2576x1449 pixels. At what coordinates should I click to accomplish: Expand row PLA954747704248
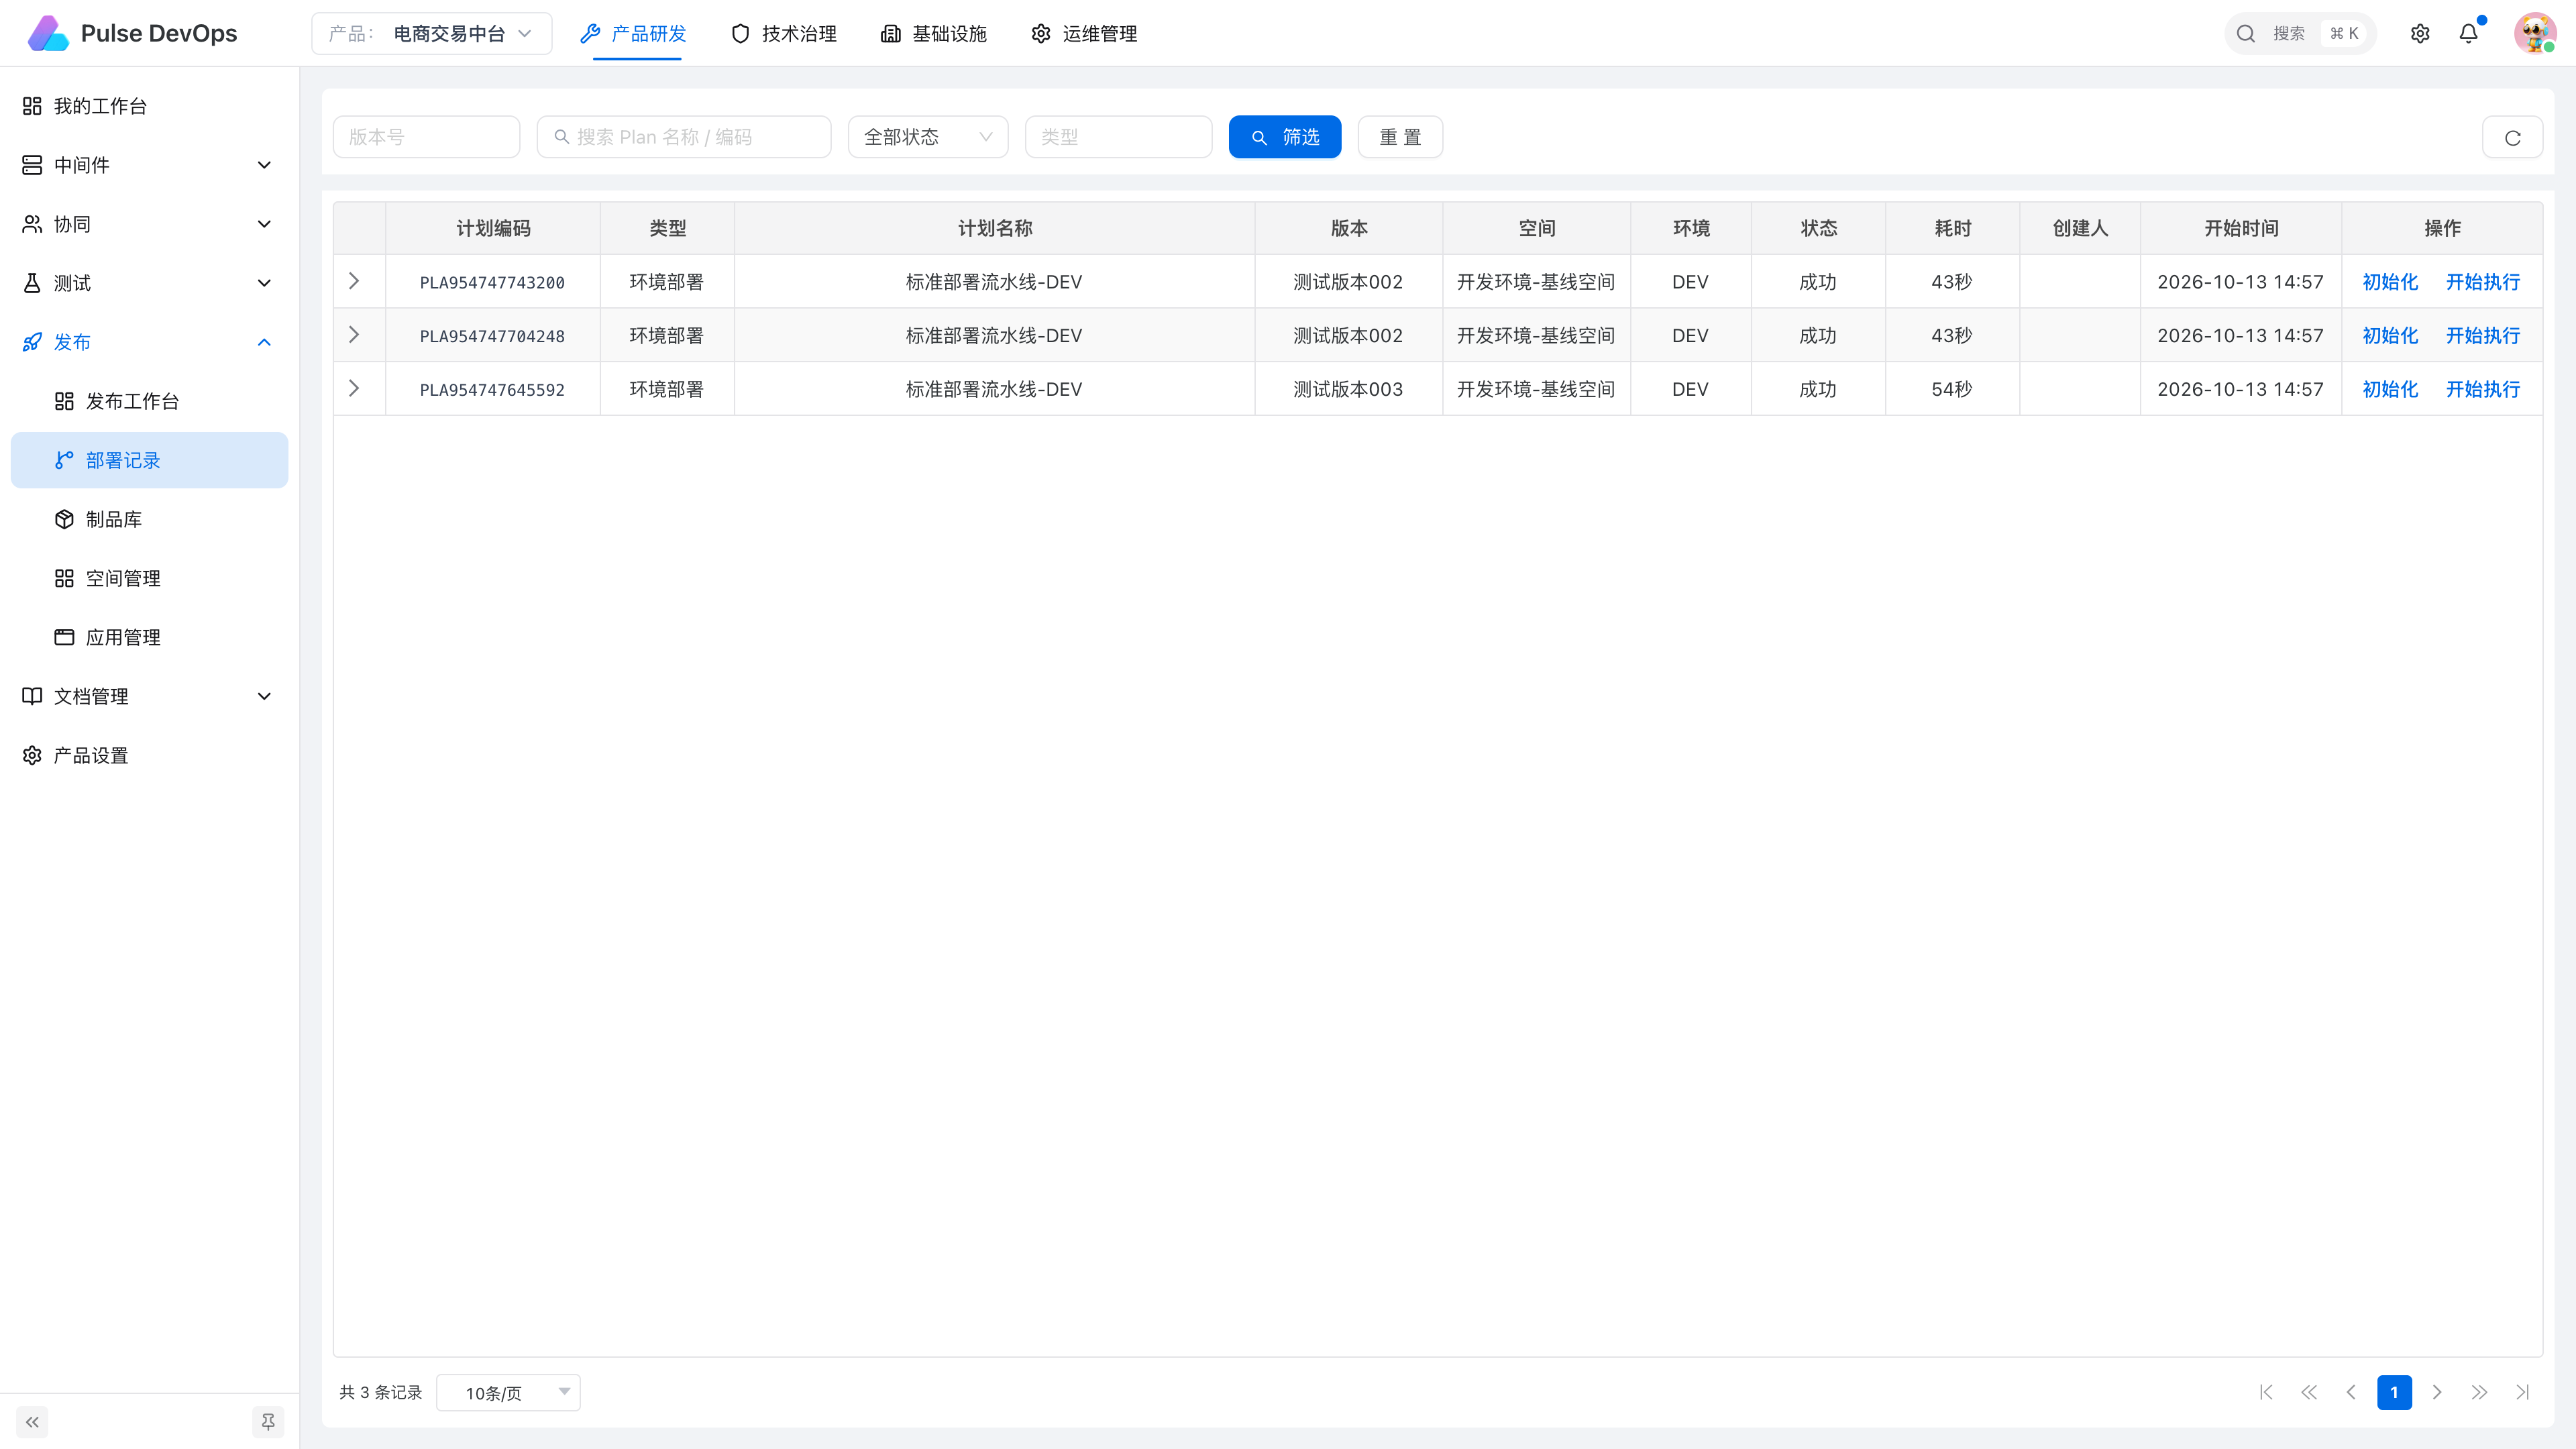[354, 335]
